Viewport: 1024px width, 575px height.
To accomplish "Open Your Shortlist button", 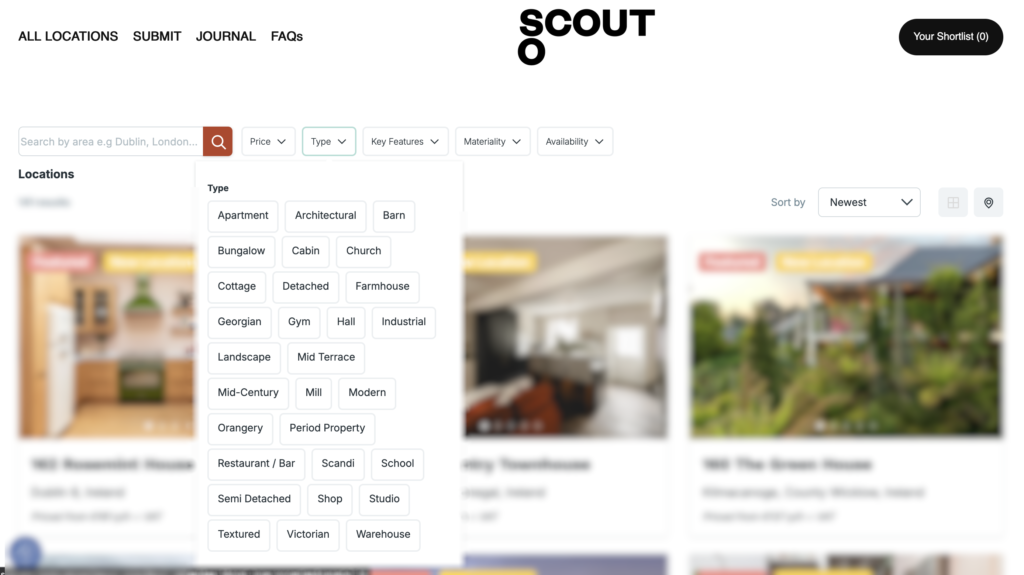I will point(951,37).
